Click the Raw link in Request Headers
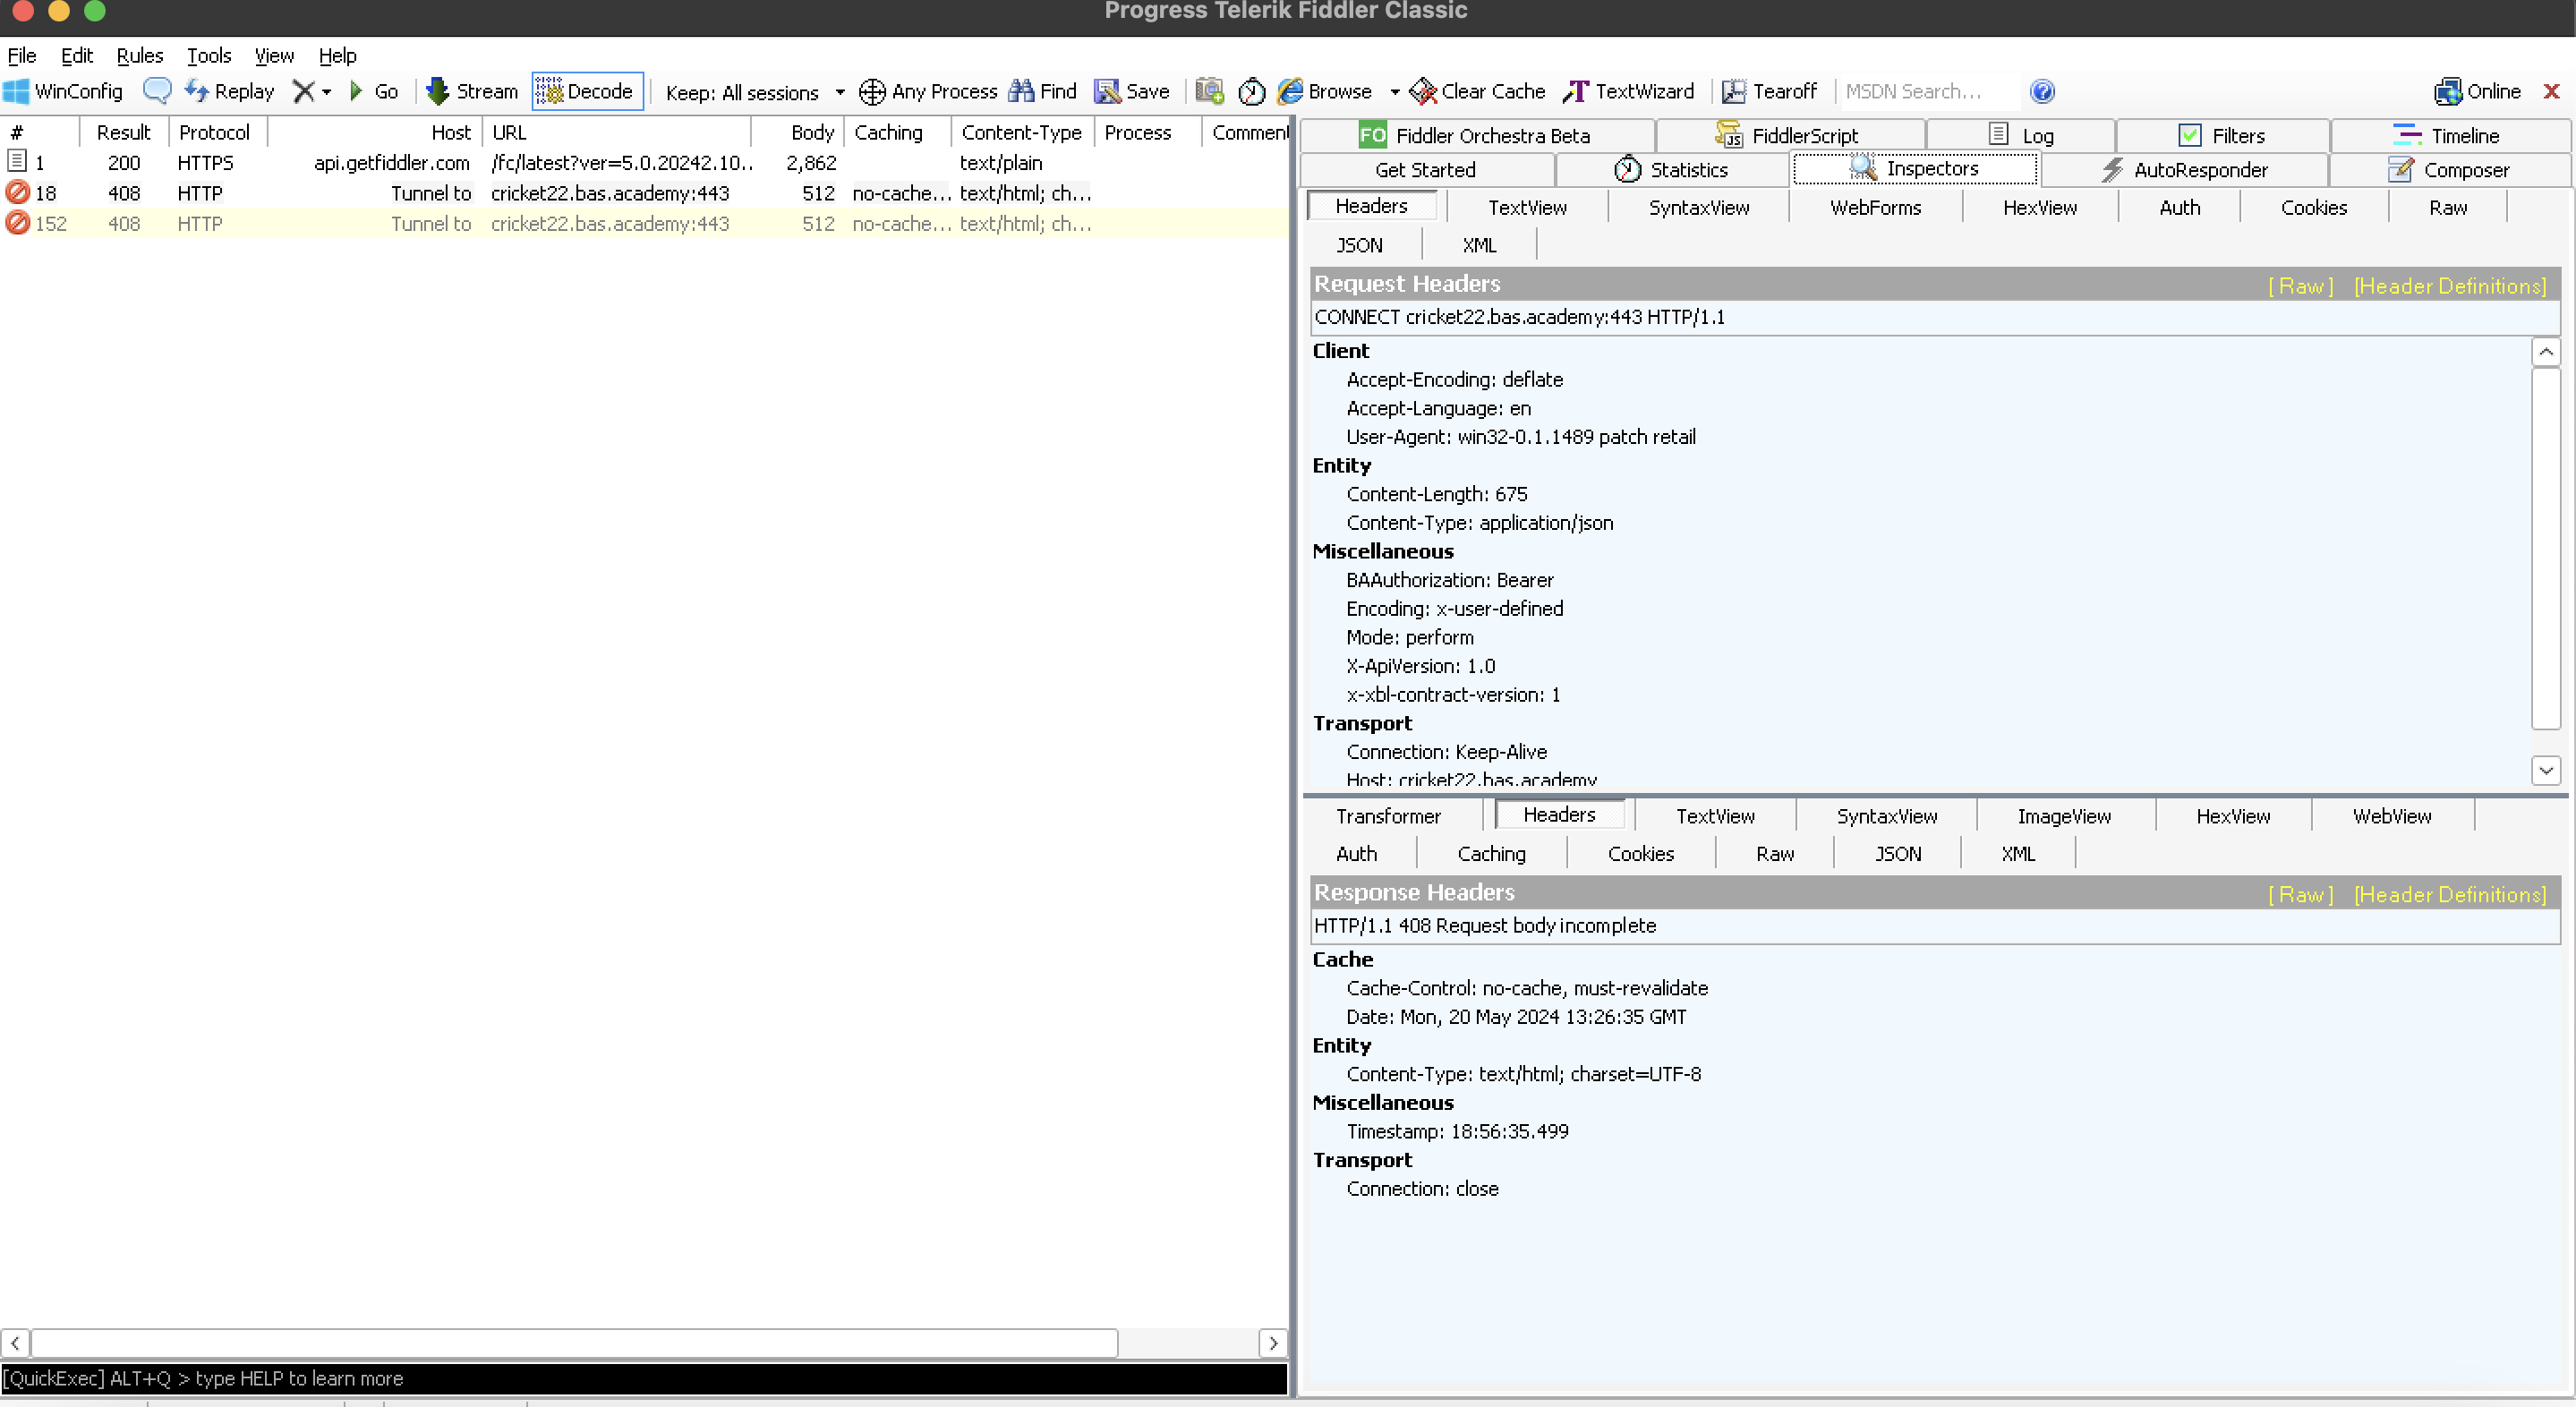Viewport: 2576px width, 1407px height. [2300, 286]
